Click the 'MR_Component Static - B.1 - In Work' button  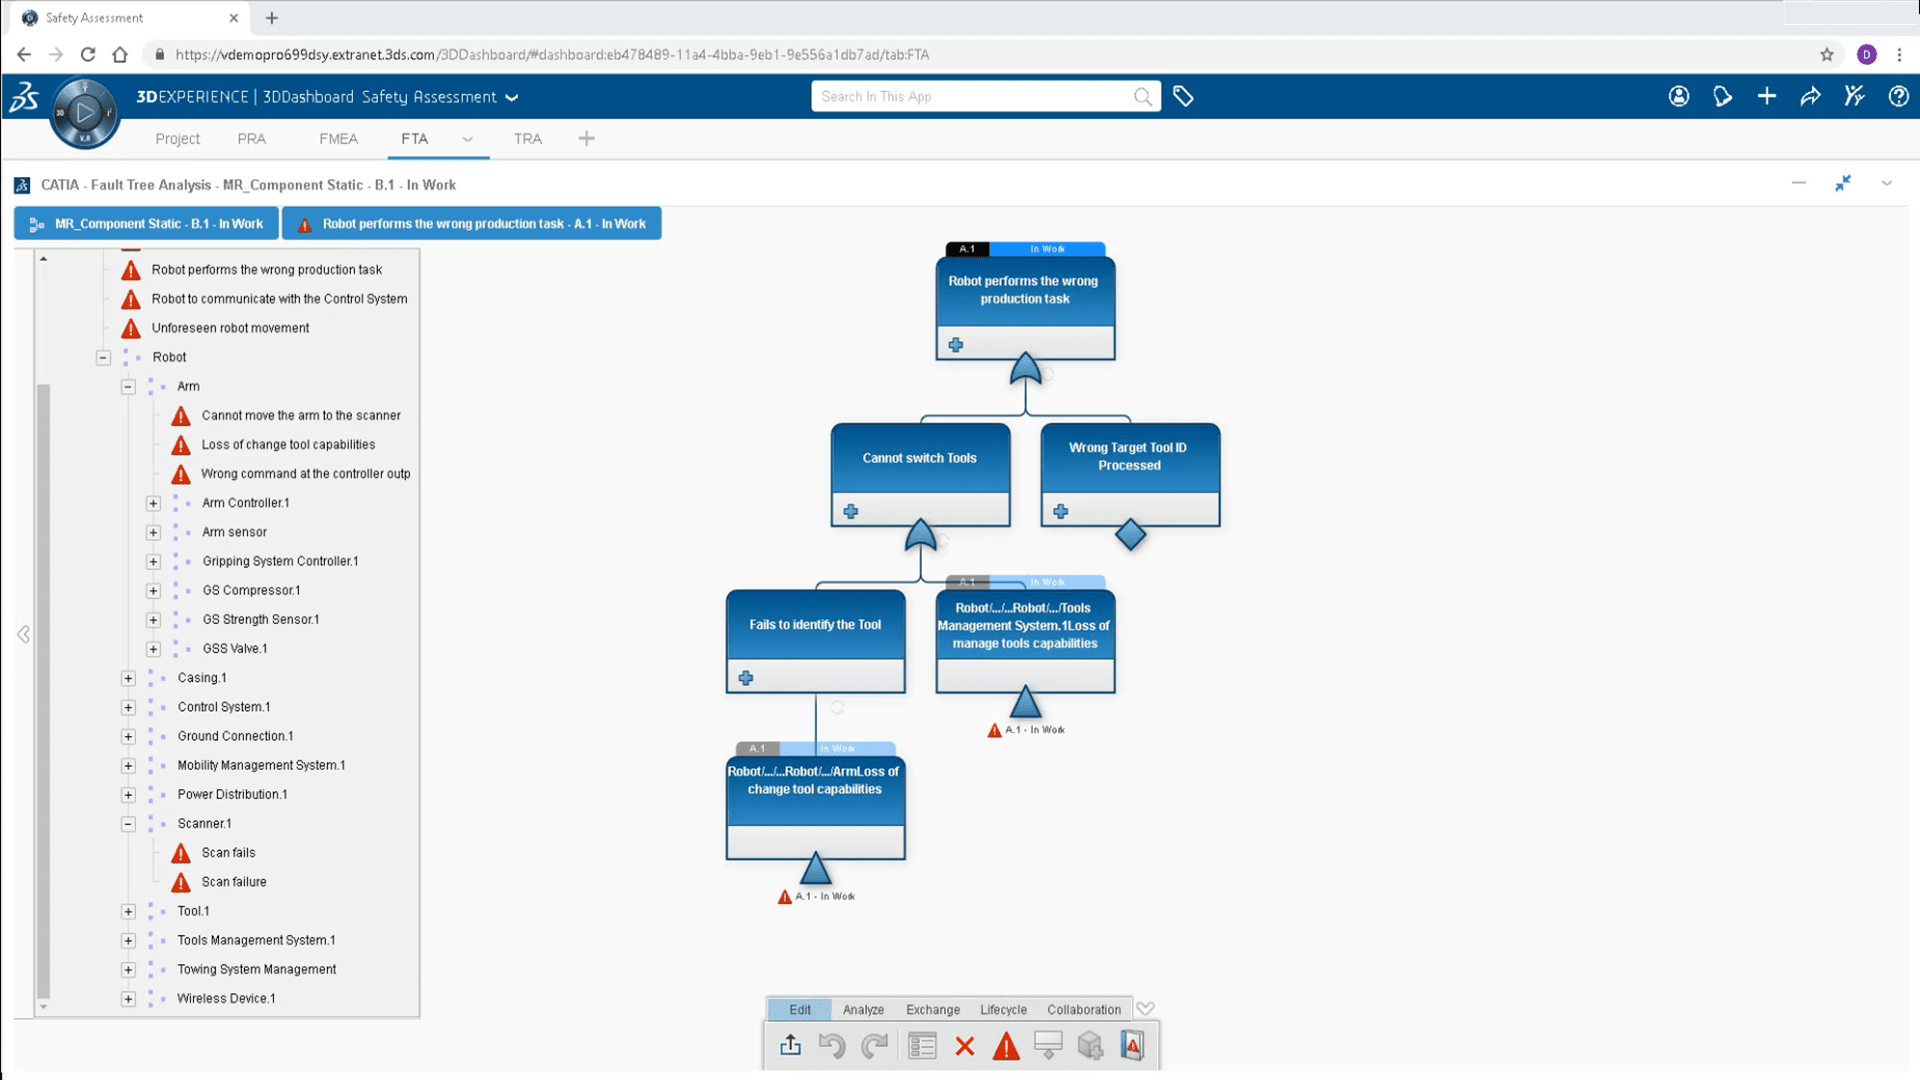147,224
